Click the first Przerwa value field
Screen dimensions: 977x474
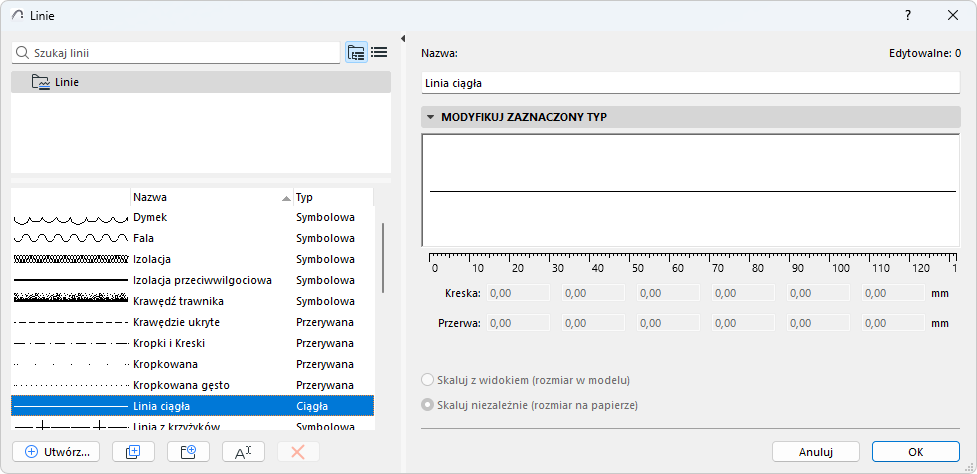click(x=518, y=323)
